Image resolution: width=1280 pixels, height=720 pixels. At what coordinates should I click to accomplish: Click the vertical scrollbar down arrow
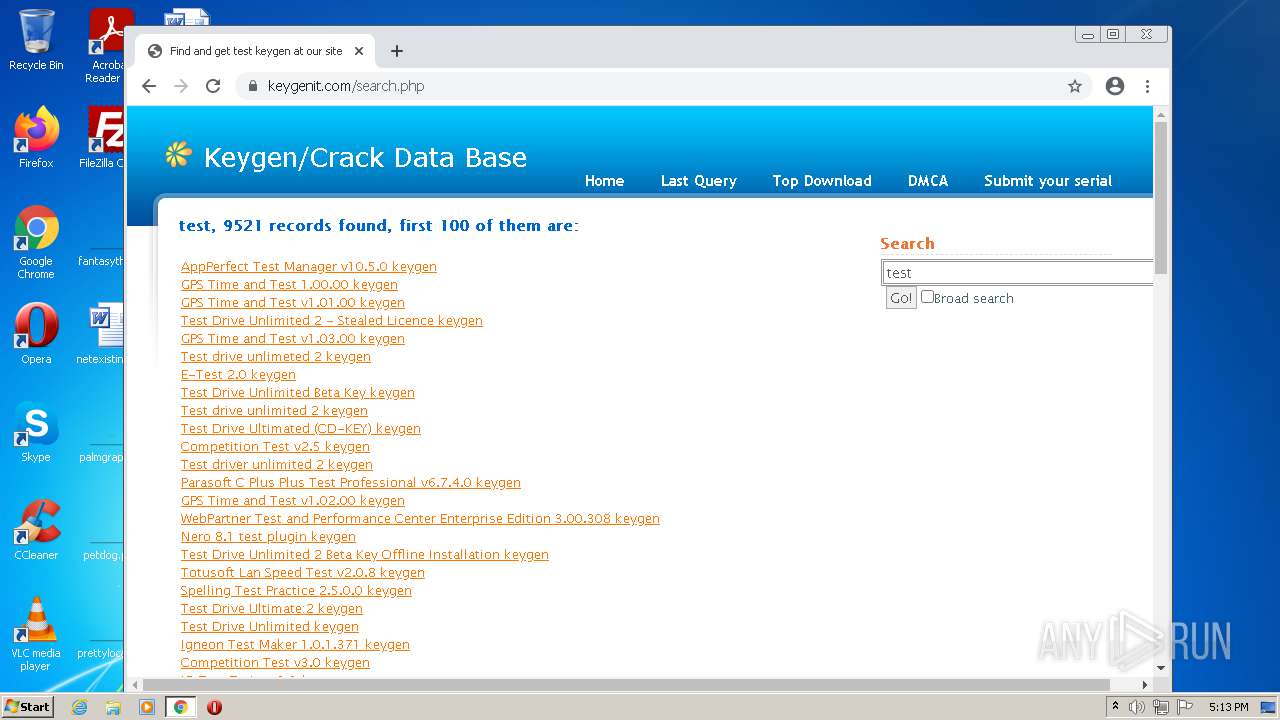1161,668
